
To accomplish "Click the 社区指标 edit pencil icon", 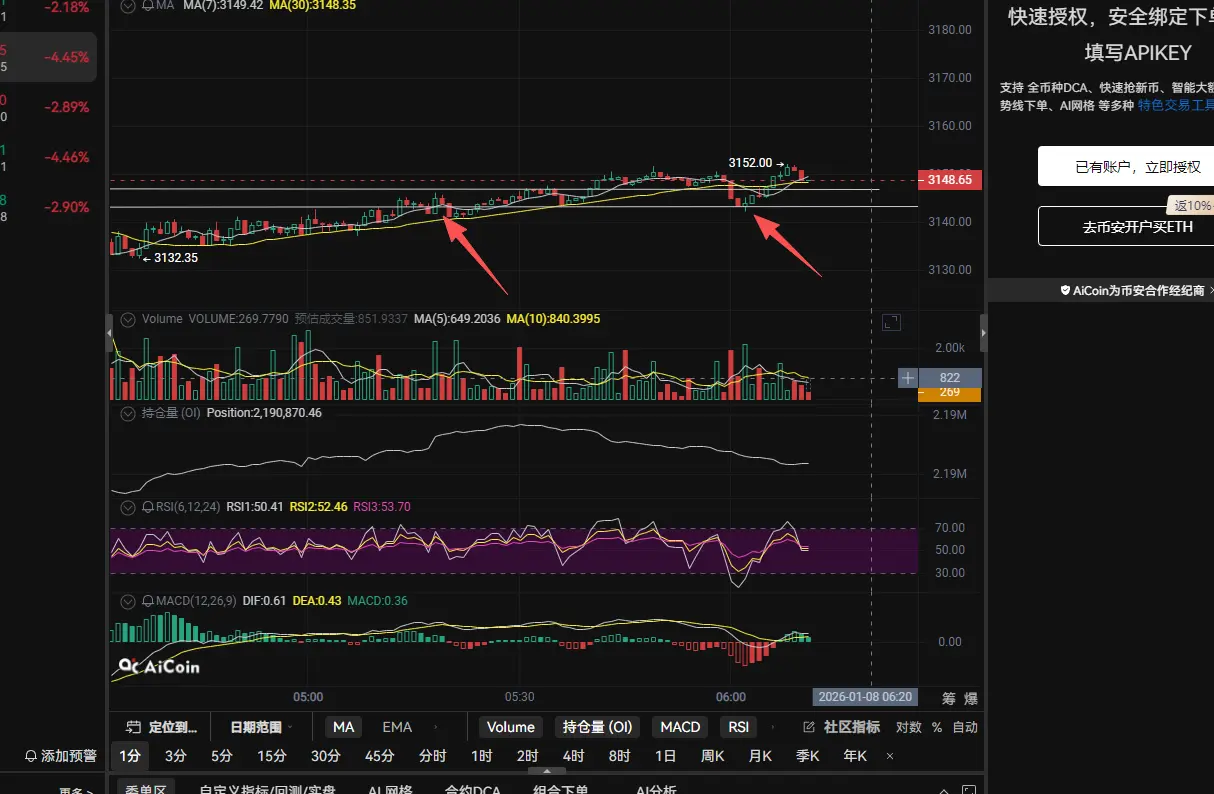I will [x=809, y=727].
